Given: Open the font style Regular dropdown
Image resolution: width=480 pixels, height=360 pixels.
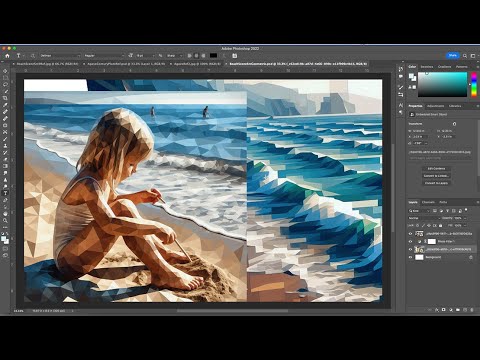Looking at the screenshot, I should click(103, 56).
